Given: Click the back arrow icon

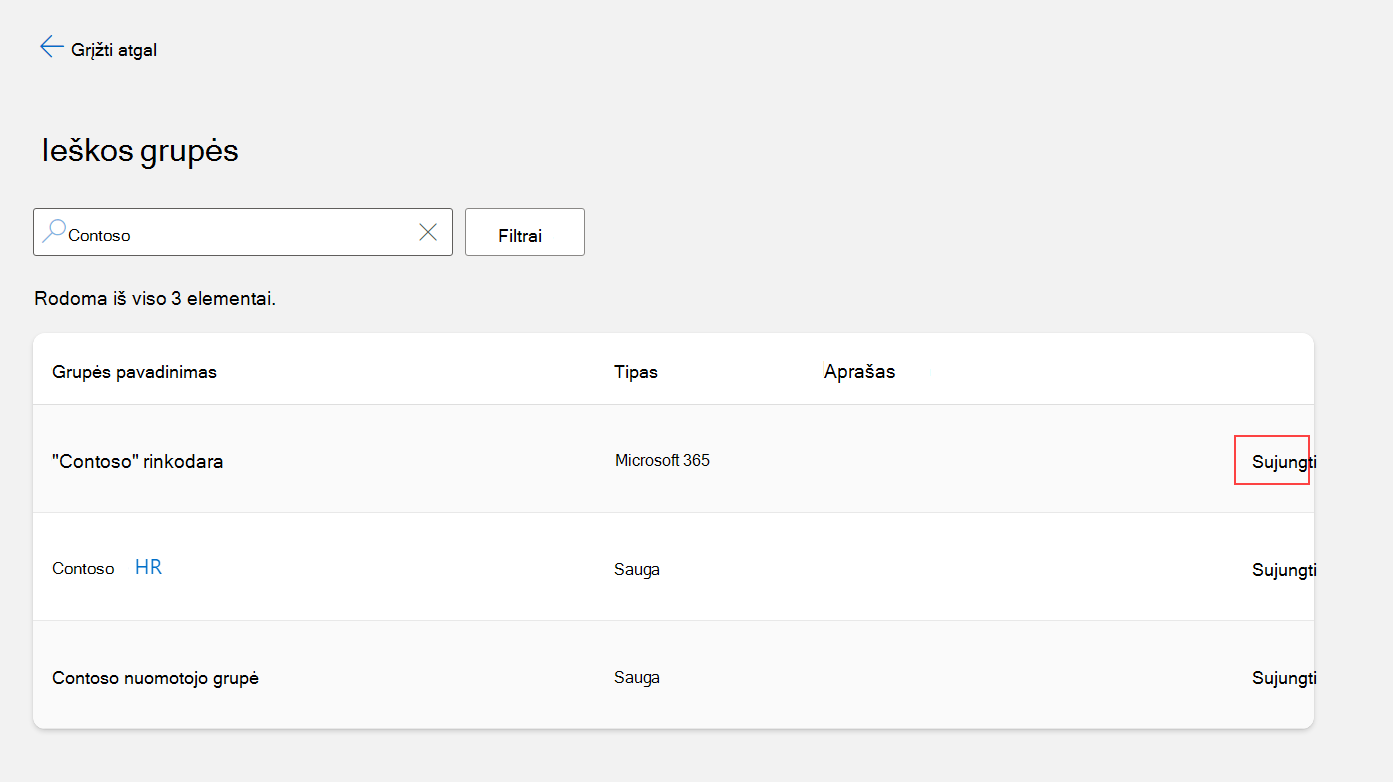Looking at the screenshot, I should coord(51,47).
